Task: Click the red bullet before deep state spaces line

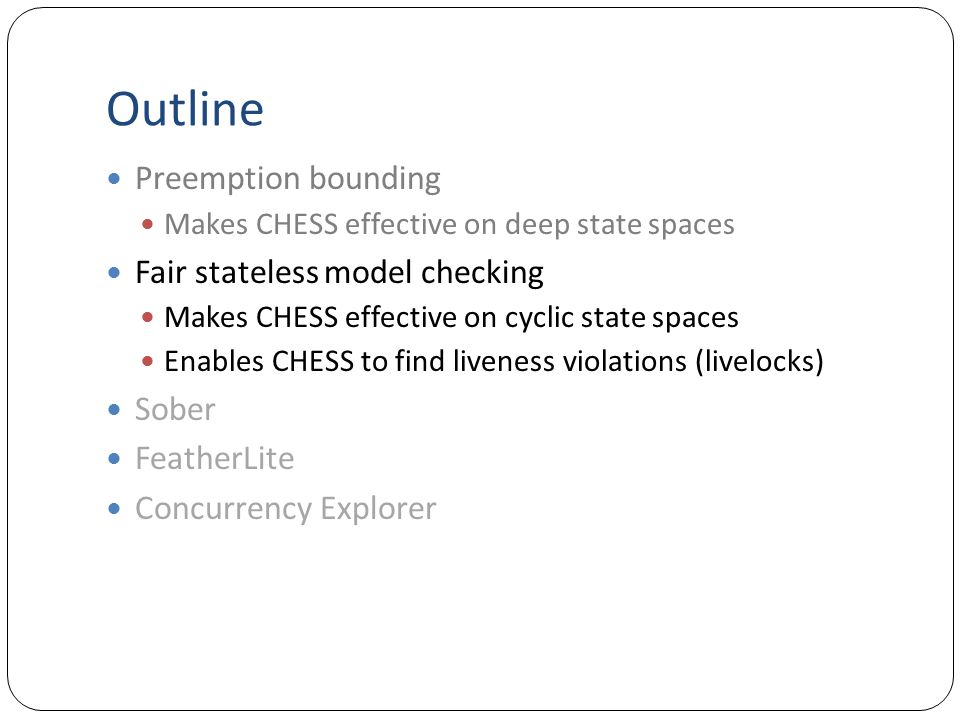Action: [147, 224]
